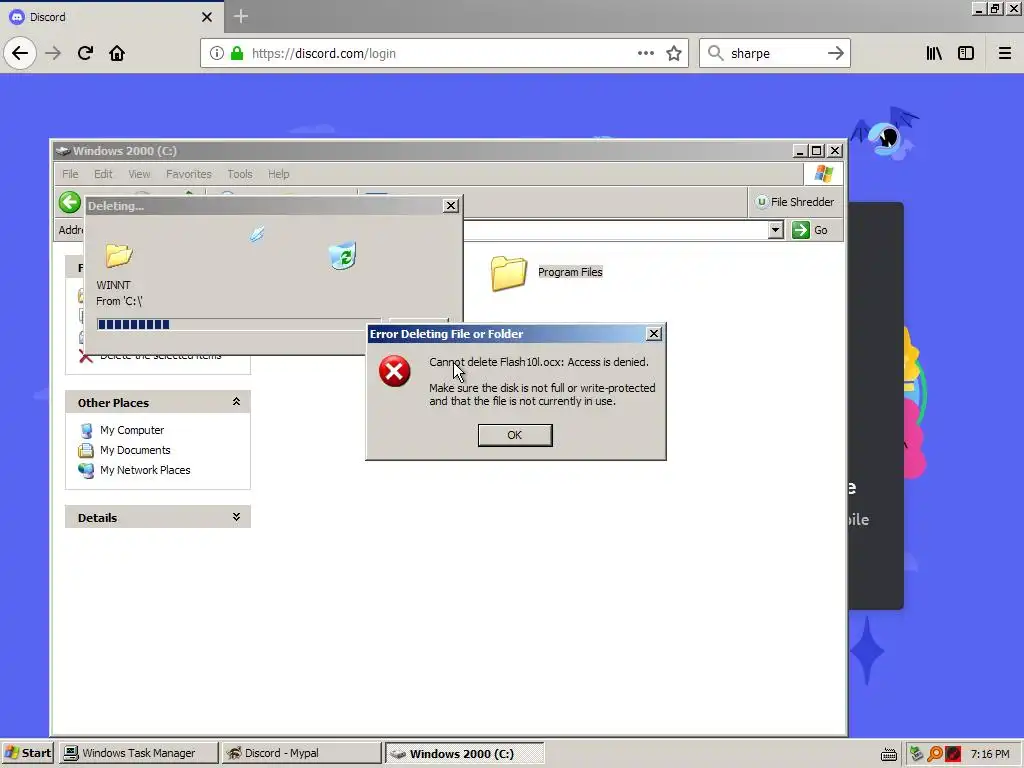The height and width of the screenshot is (768, 1024).
Task: Open site information icon in address bar
Action: click(216, 53)
